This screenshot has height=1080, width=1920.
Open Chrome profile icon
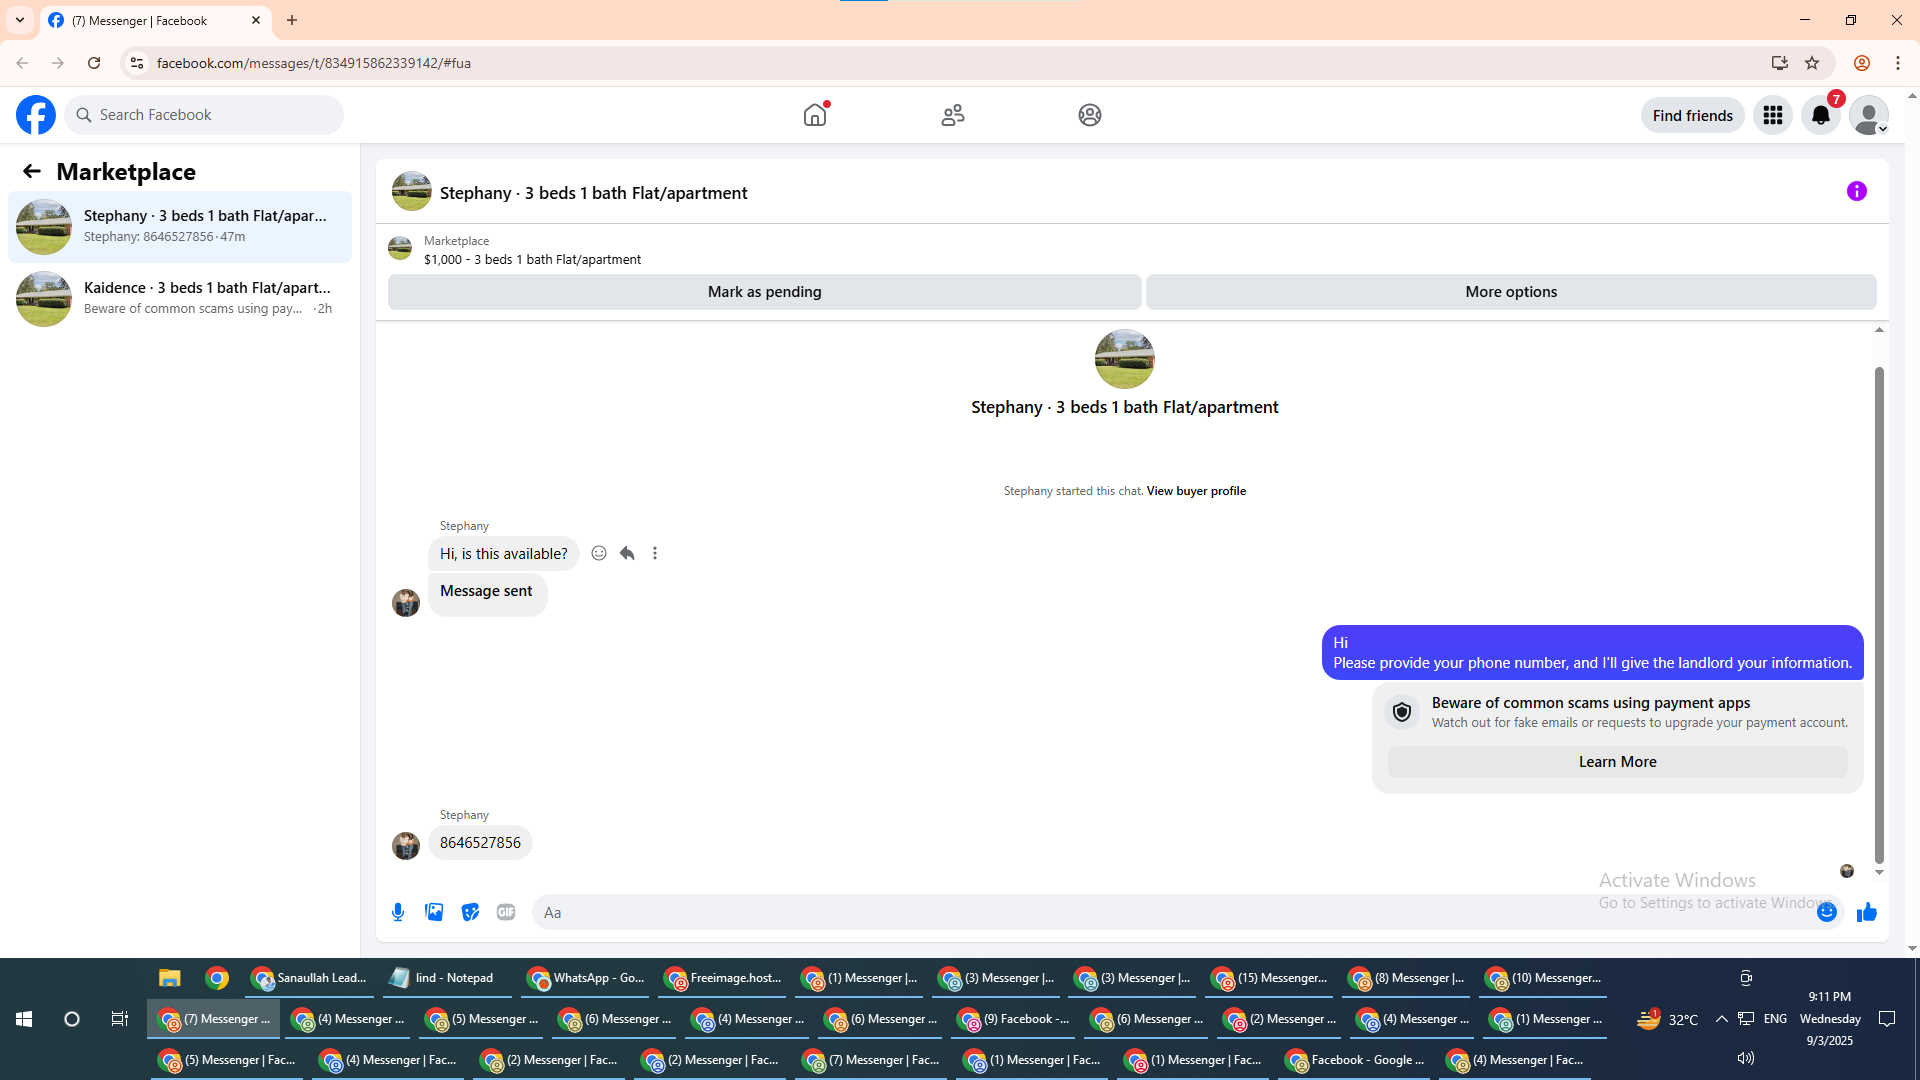(x=1862, y=63)
